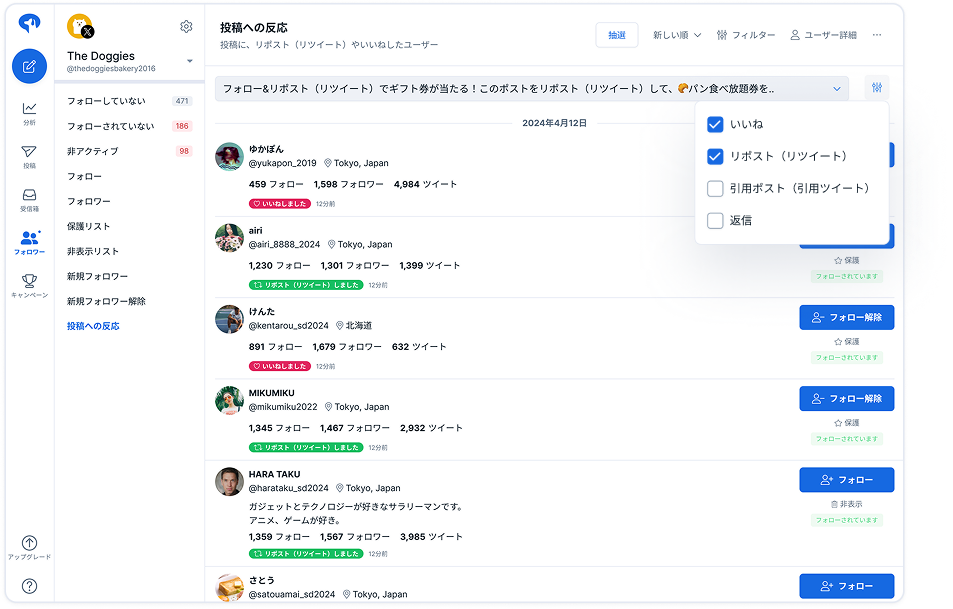Open the キャンペーン trophy icon
Image resolution: width=953 pixels, height=609 pixels.
29,281
